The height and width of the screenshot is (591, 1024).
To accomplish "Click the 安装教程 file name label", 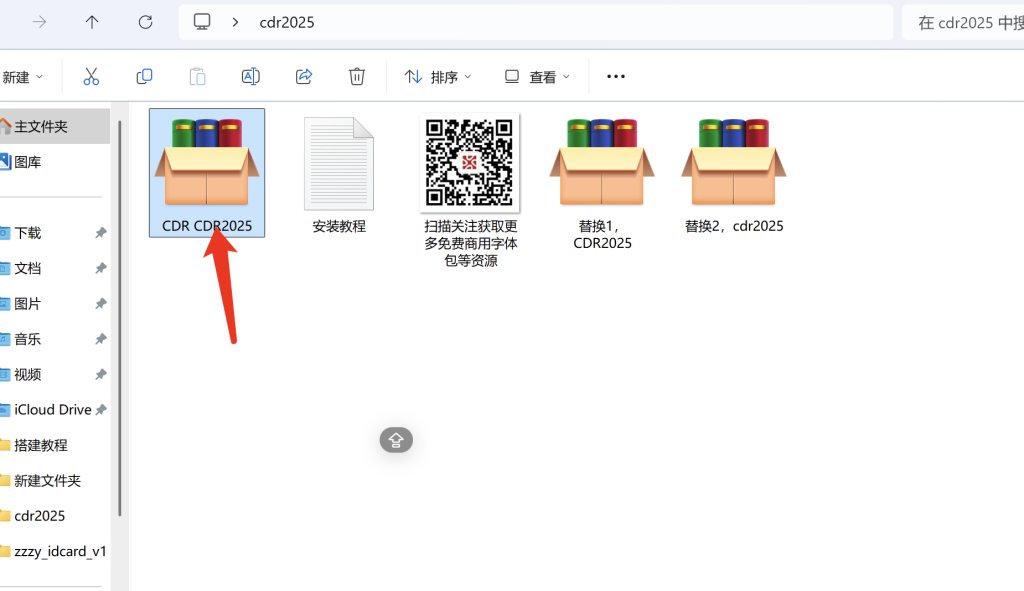I will coord(339,227).
